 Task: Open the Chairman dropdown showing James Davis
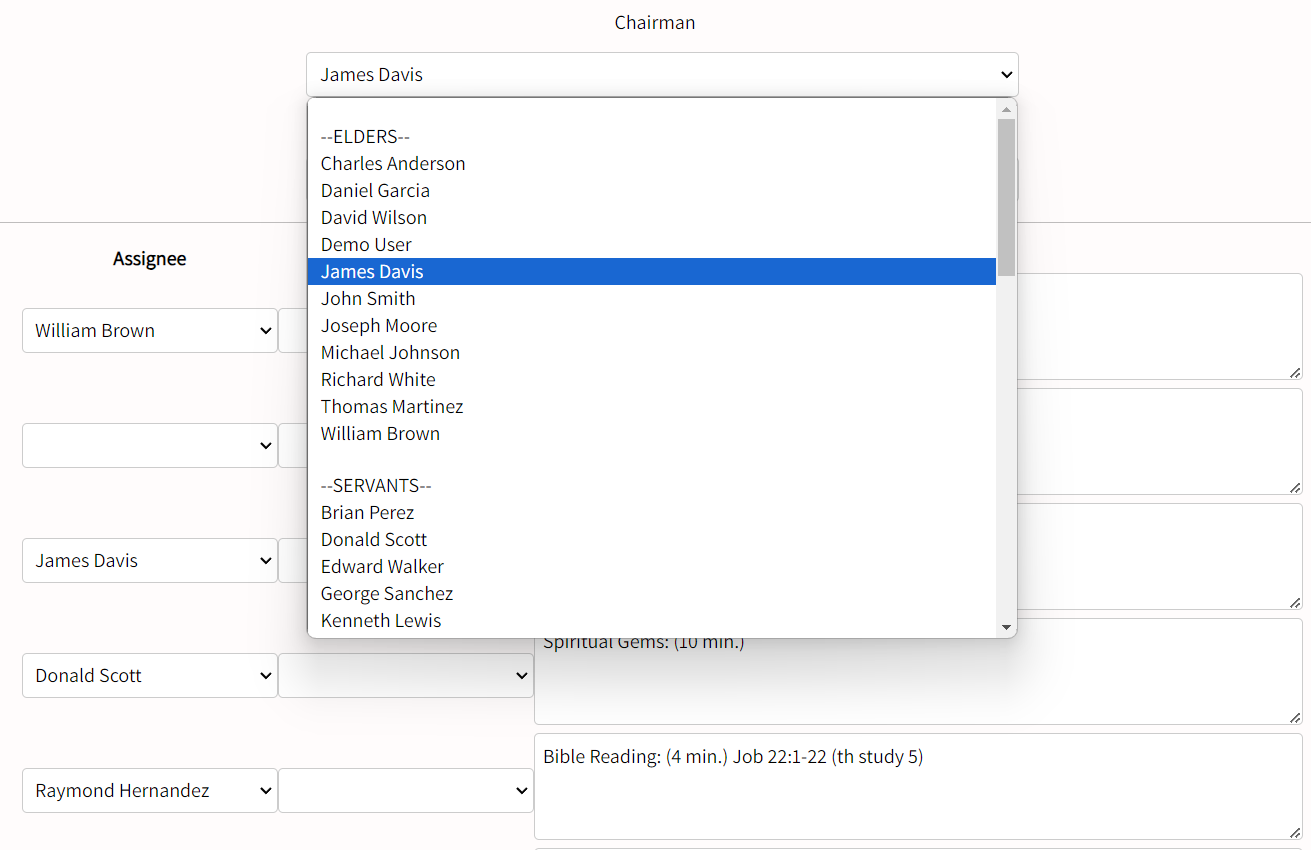pos(662,75)
